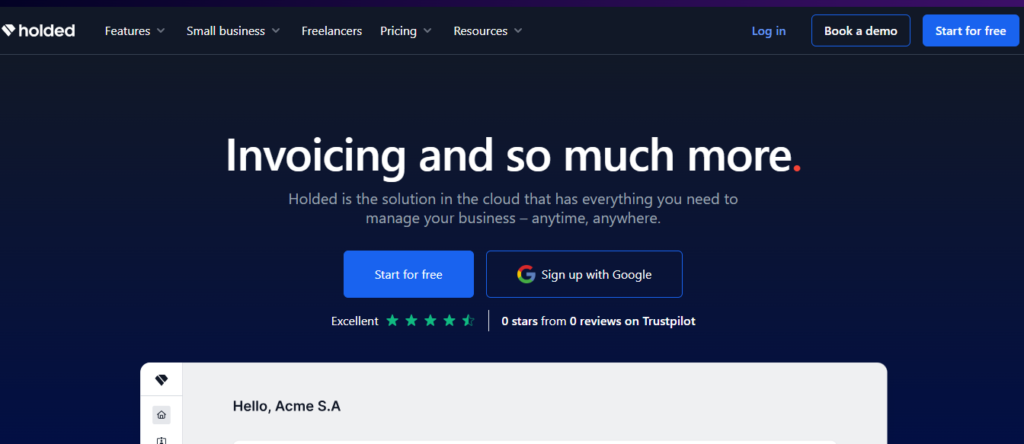Click the contacts icon below home icon

161,440
